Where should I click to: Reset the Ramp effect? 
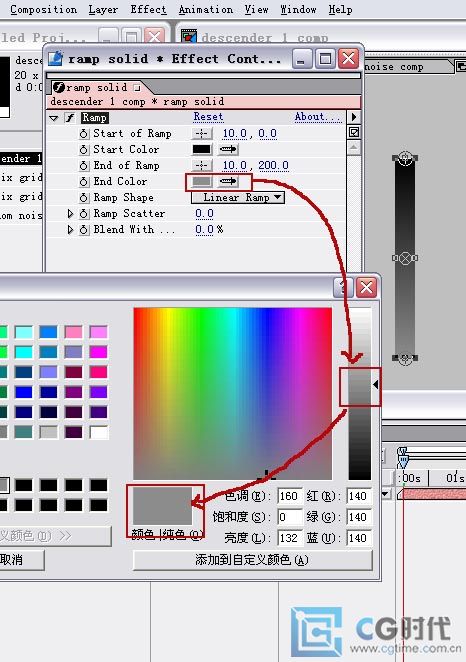(x=209, y=117)
